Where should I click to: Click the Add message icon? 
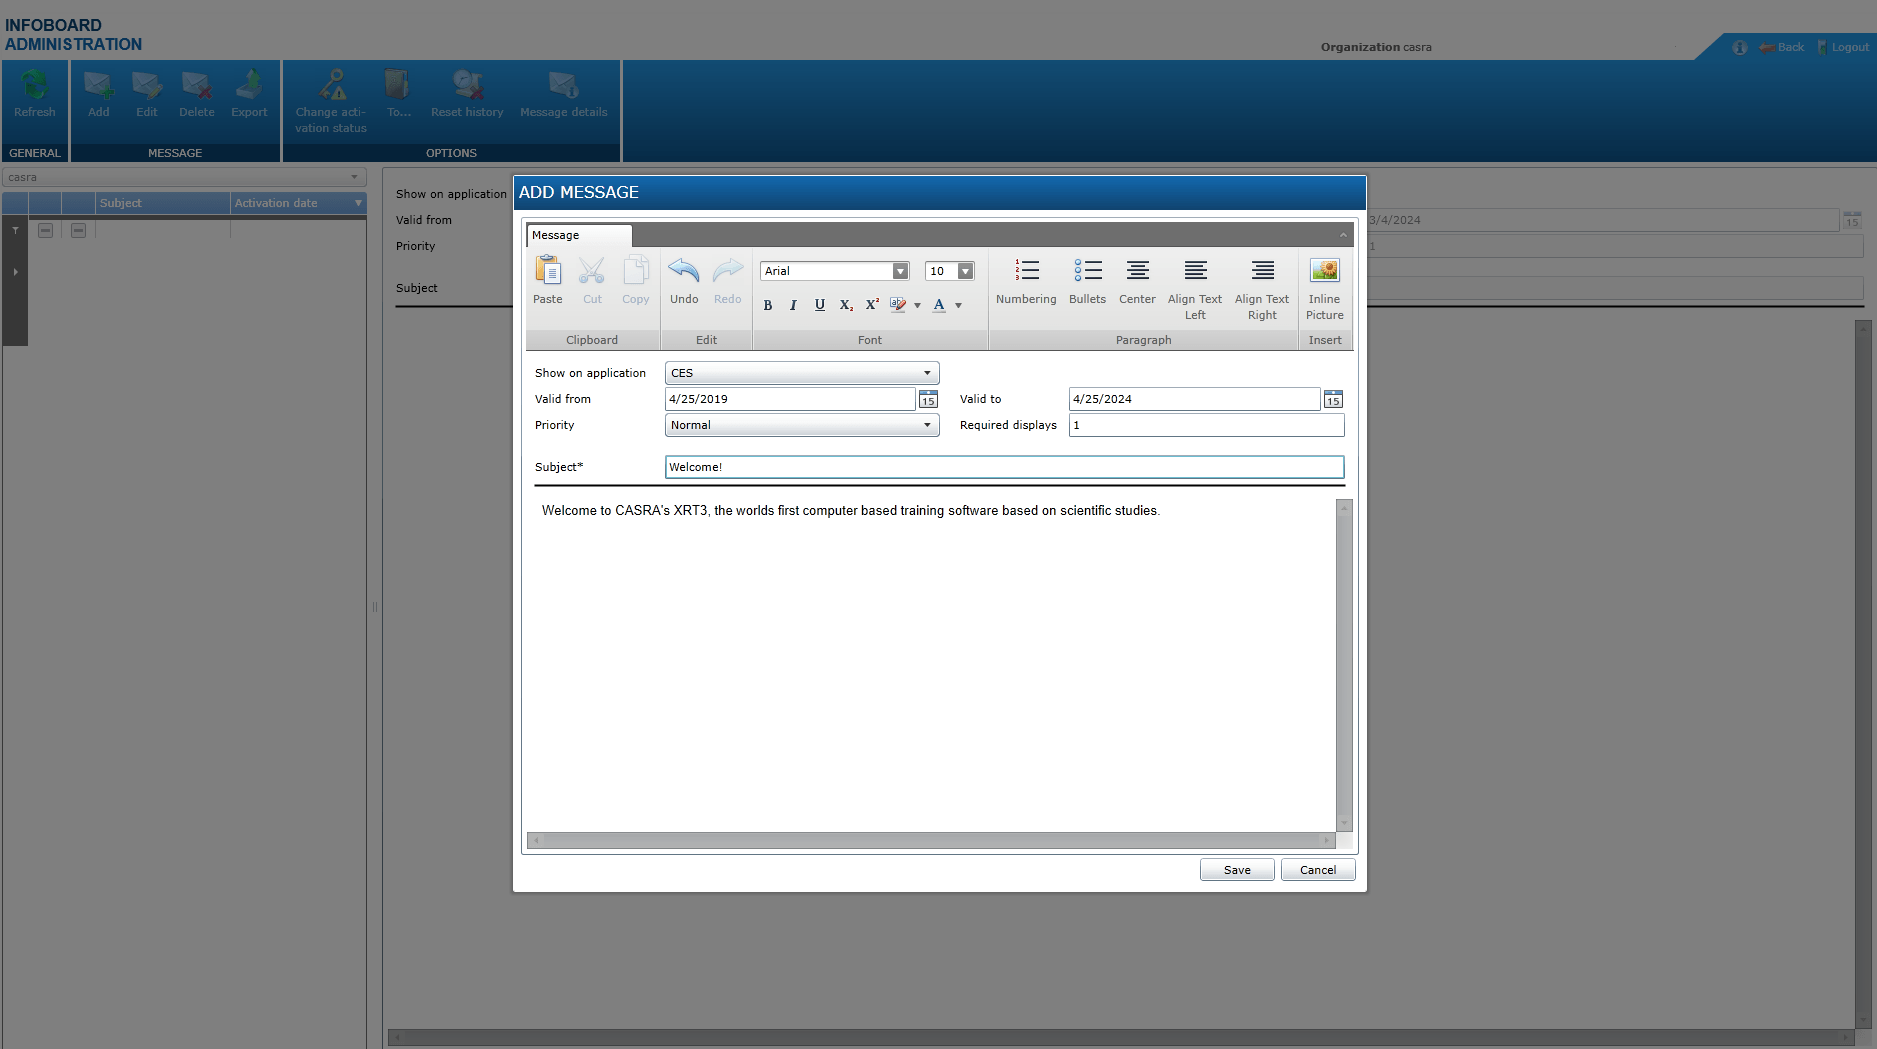[98, 95]
